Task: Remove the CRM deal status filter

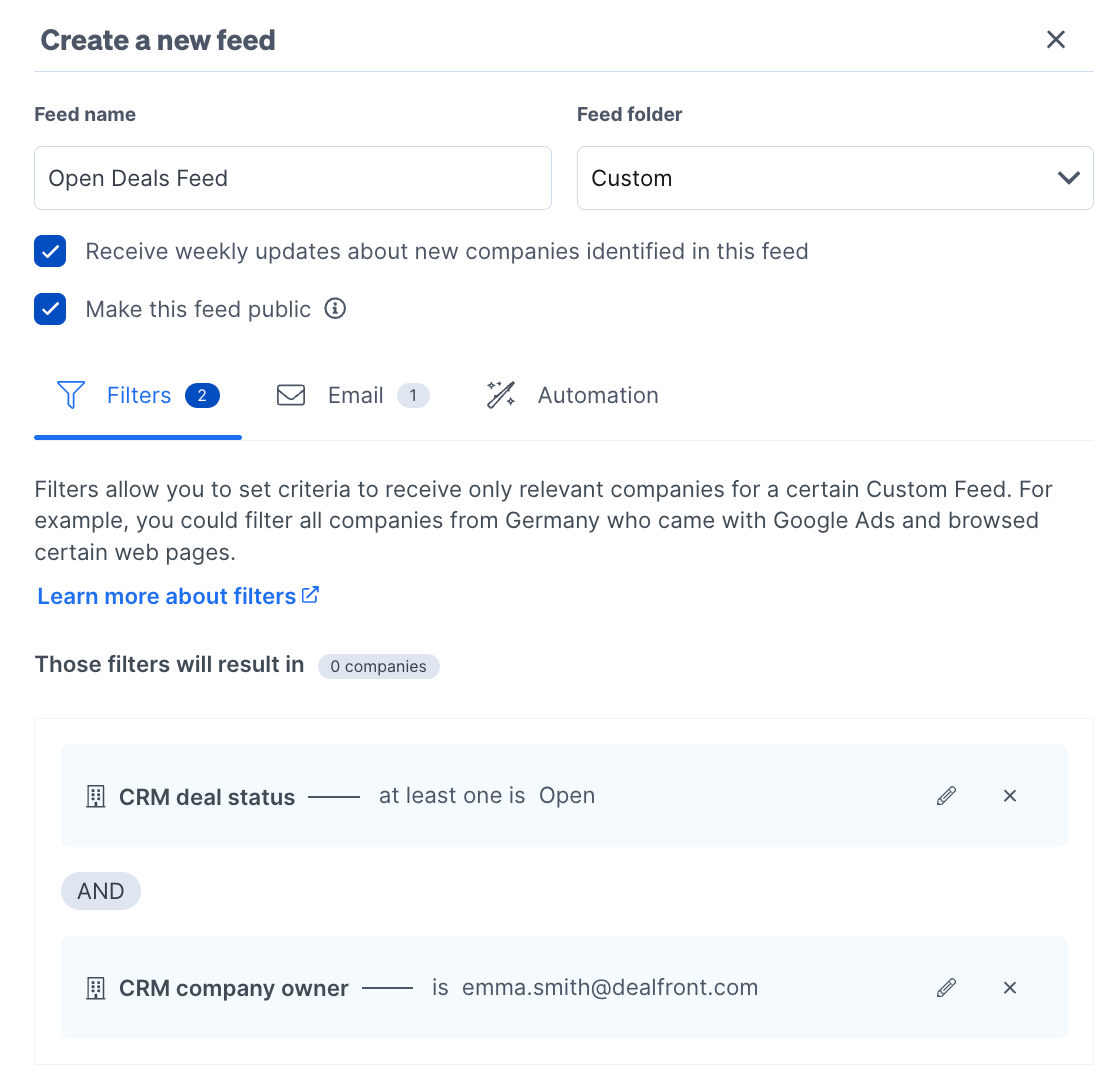Action: tap(1009, 795)
